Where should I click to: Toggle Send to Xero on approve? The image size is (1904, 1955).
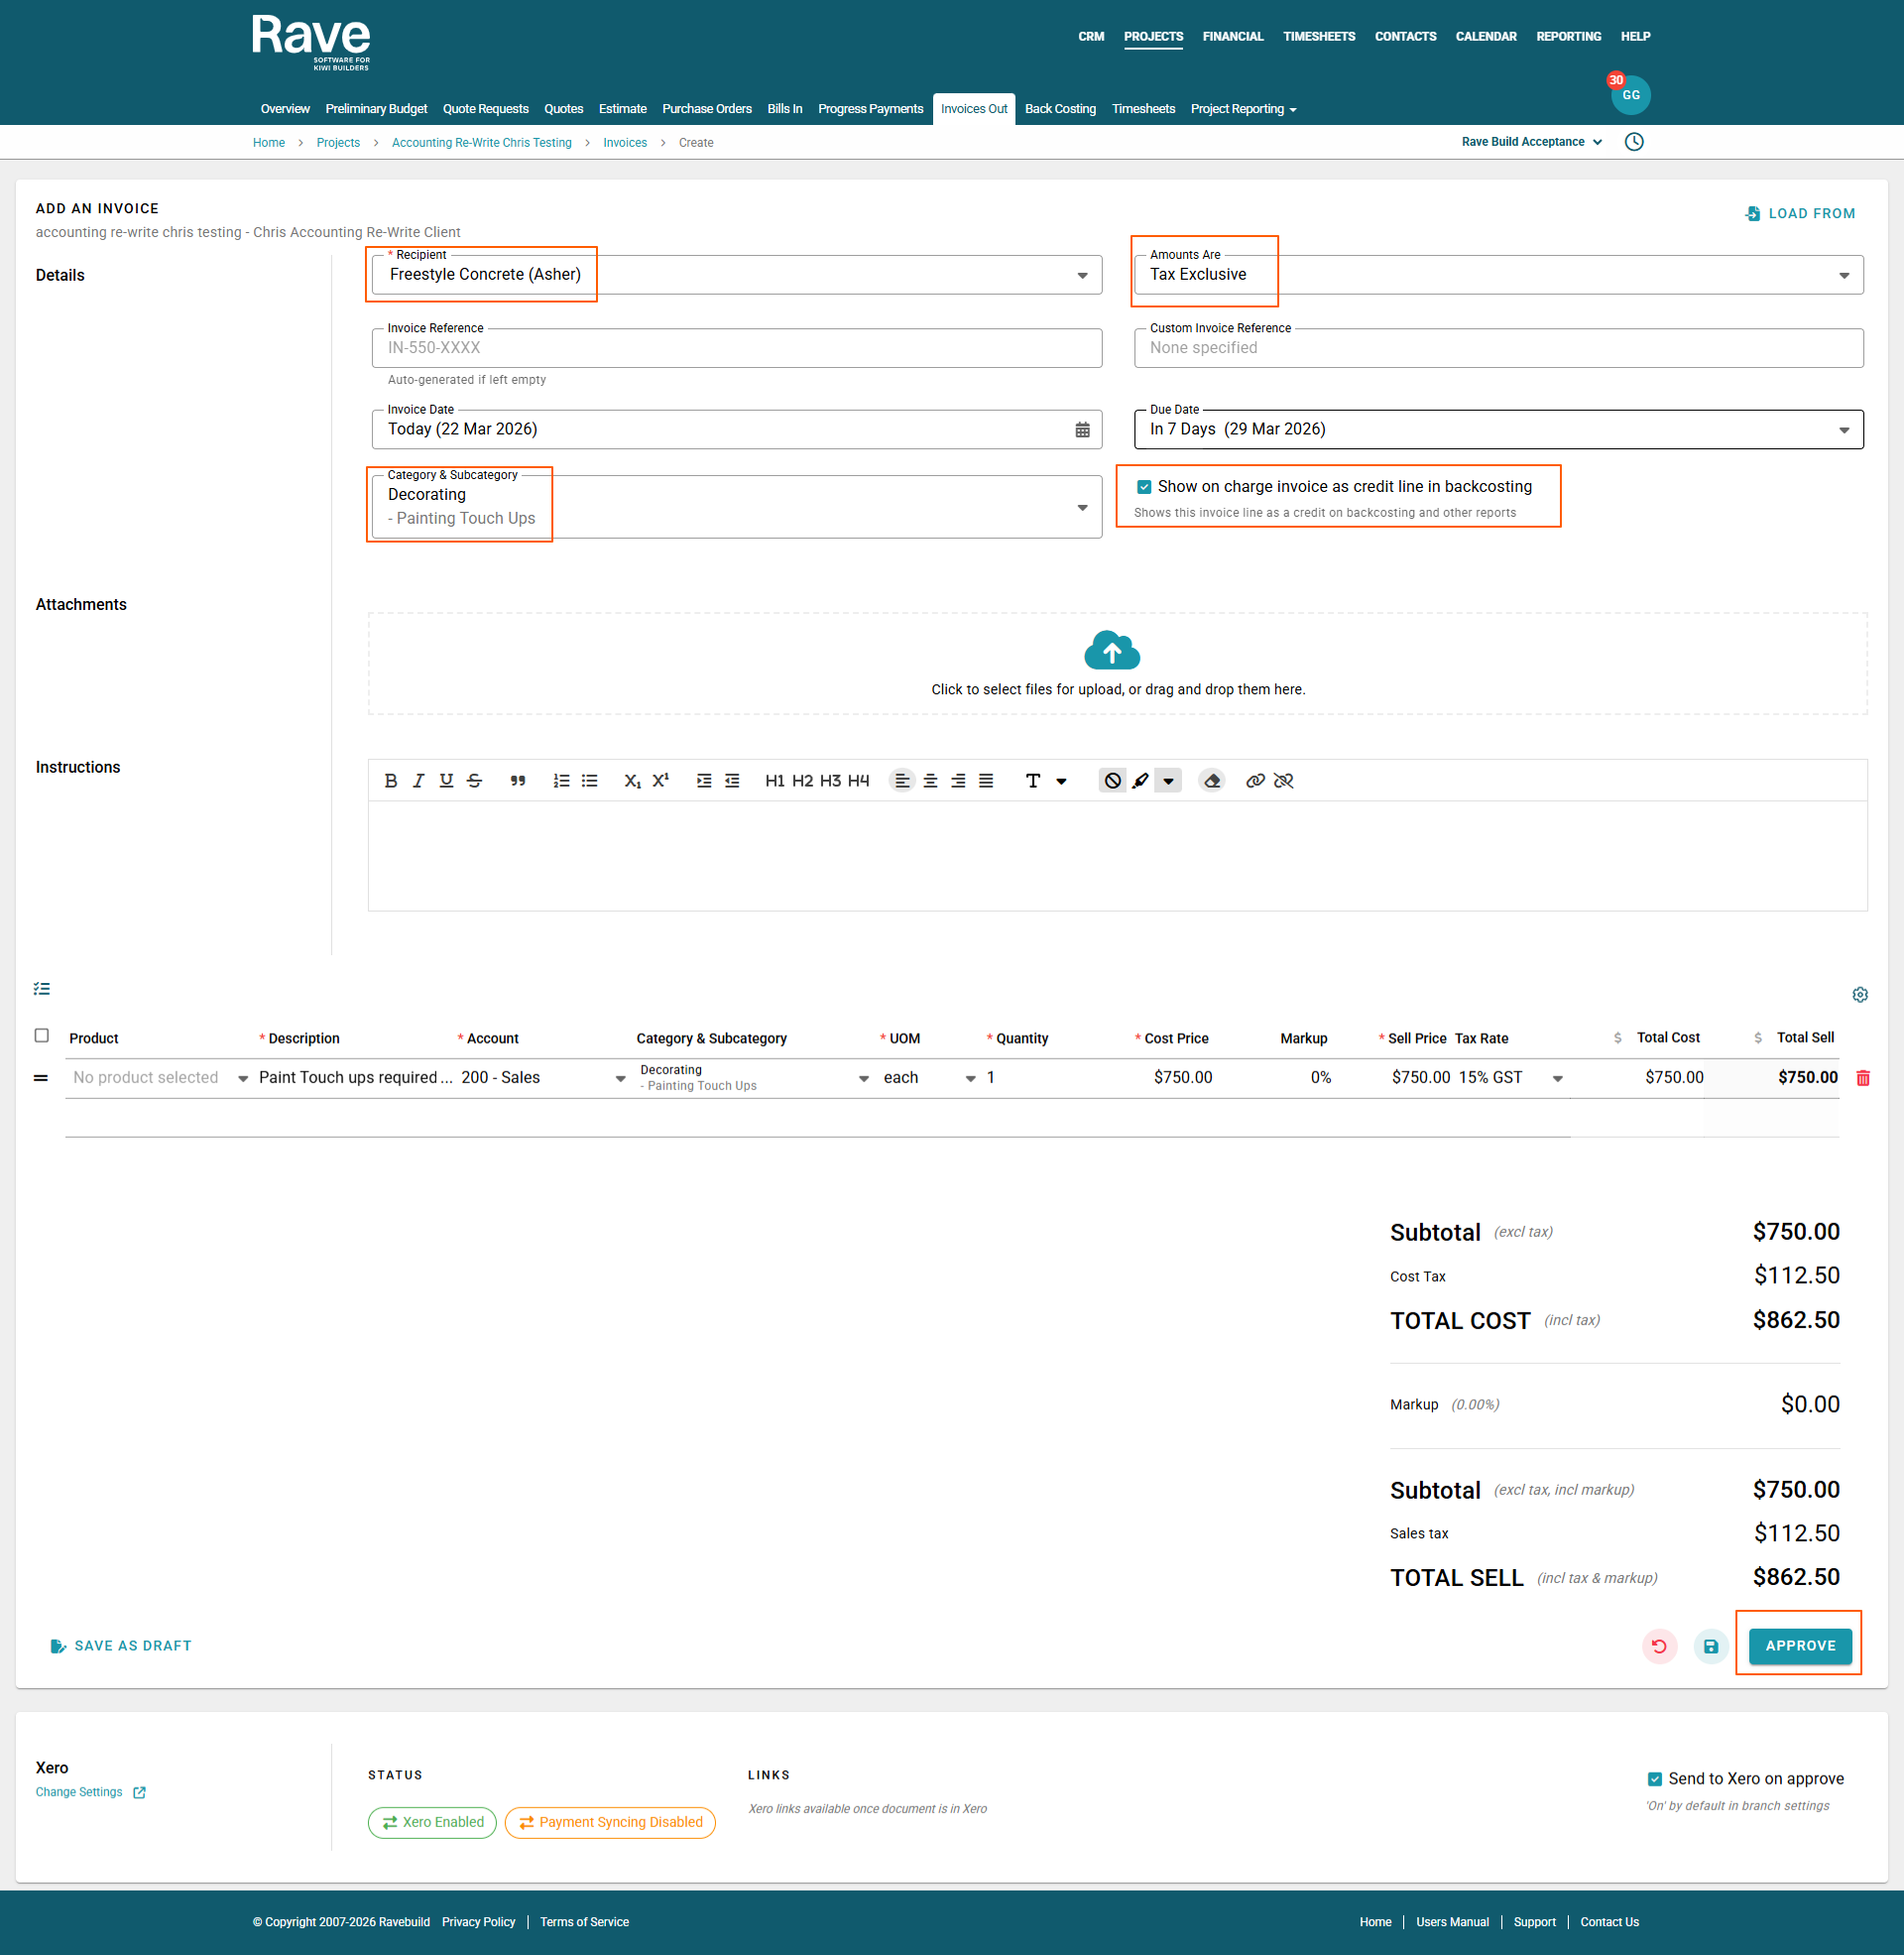coord(1654,1779)
